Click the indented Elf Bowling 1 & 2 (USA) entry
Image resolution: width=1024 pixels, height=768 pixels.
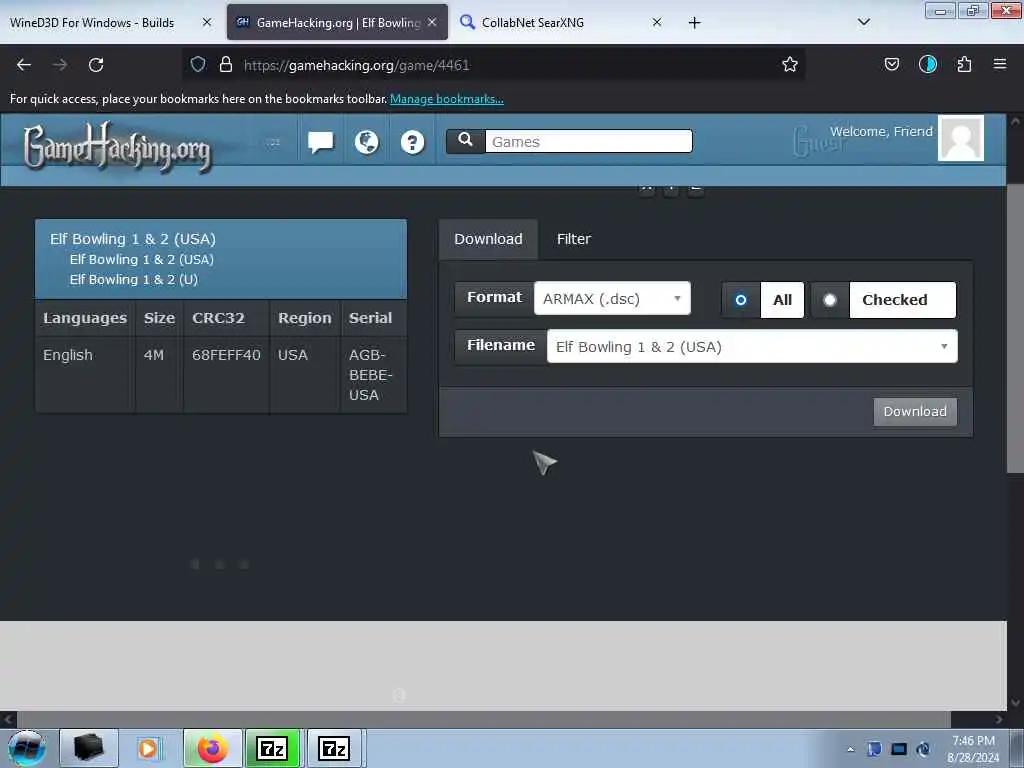click(x=142, y=259)
